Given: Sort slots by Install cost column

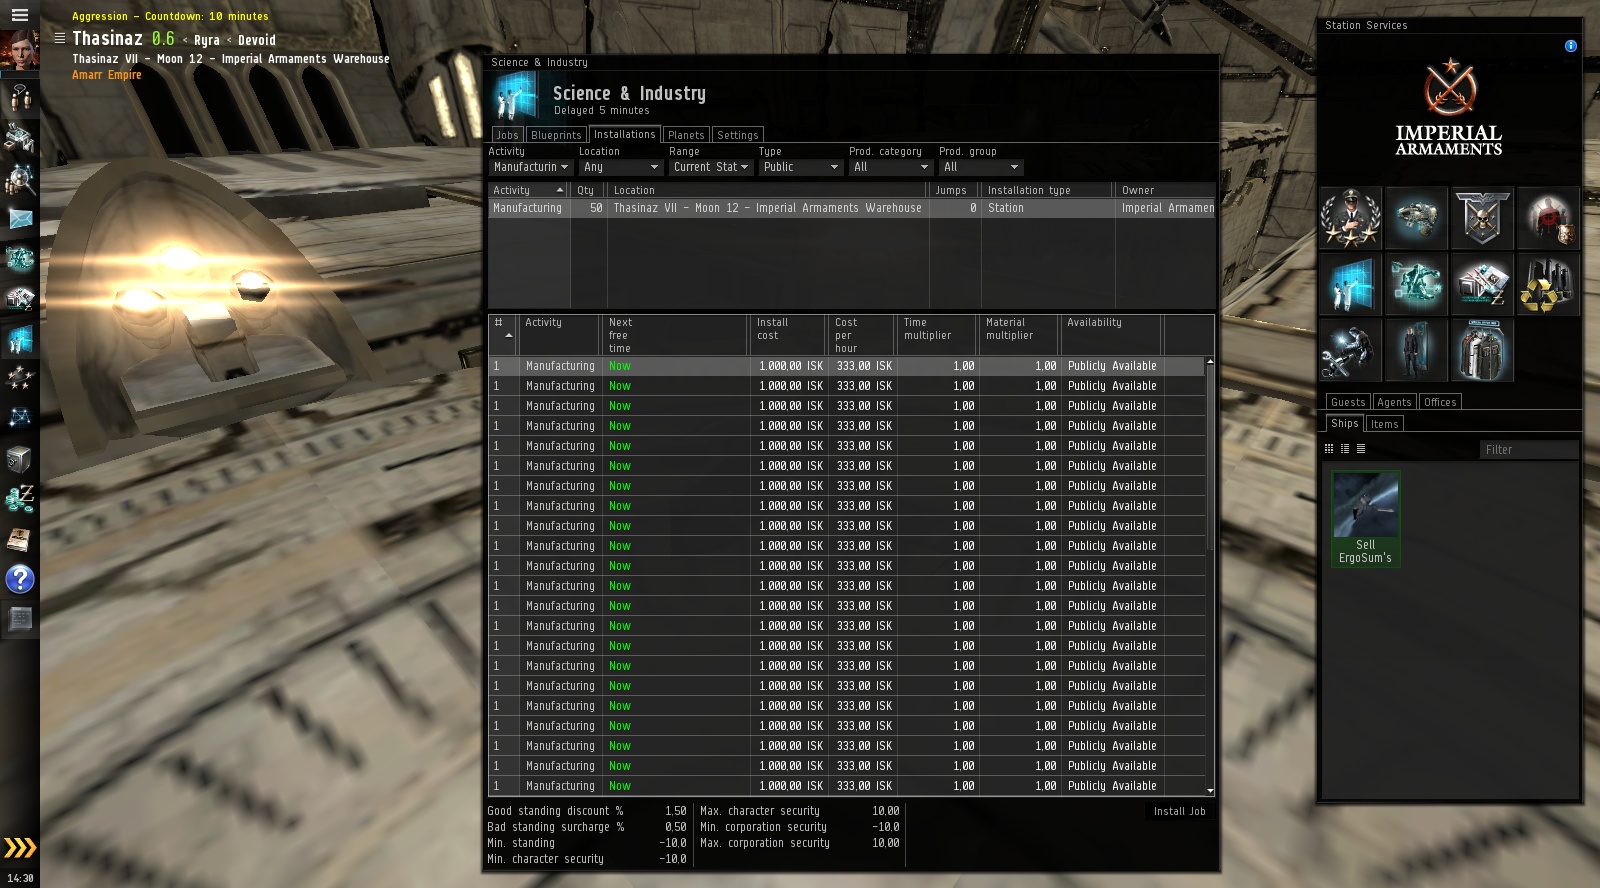Looking at the screenshot, I should pos(789,335).
